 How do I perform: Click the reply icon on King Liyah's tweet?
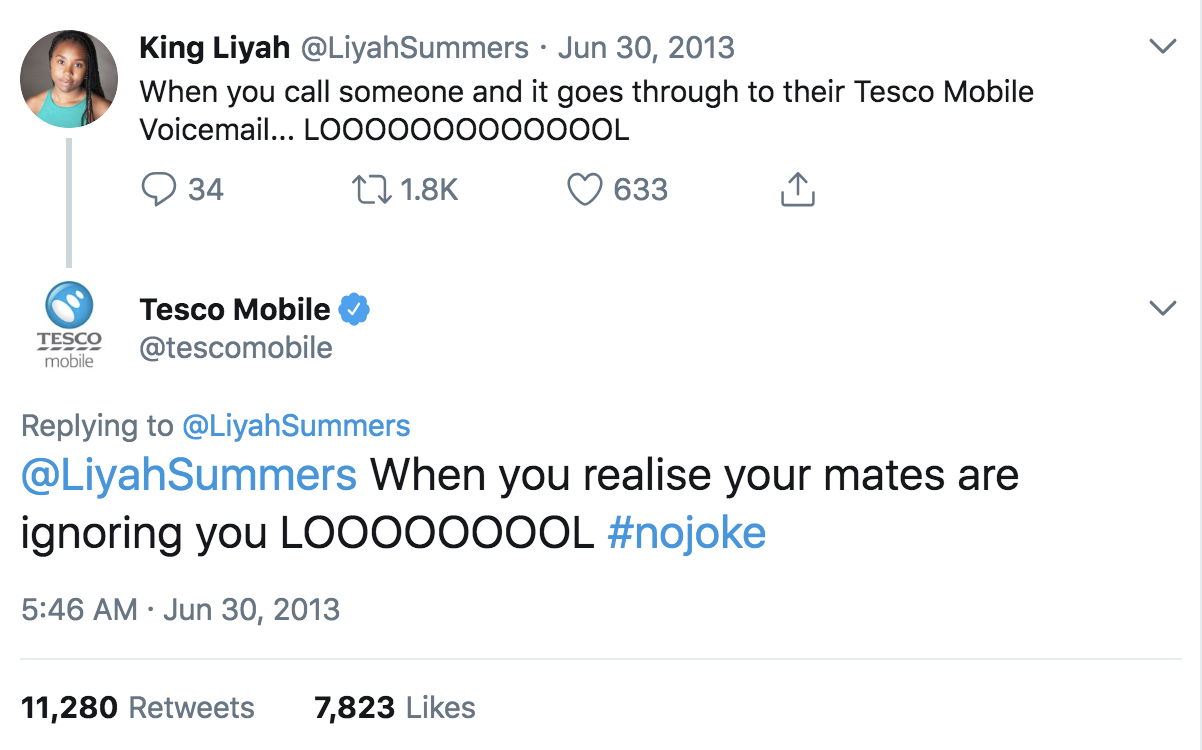159,189
